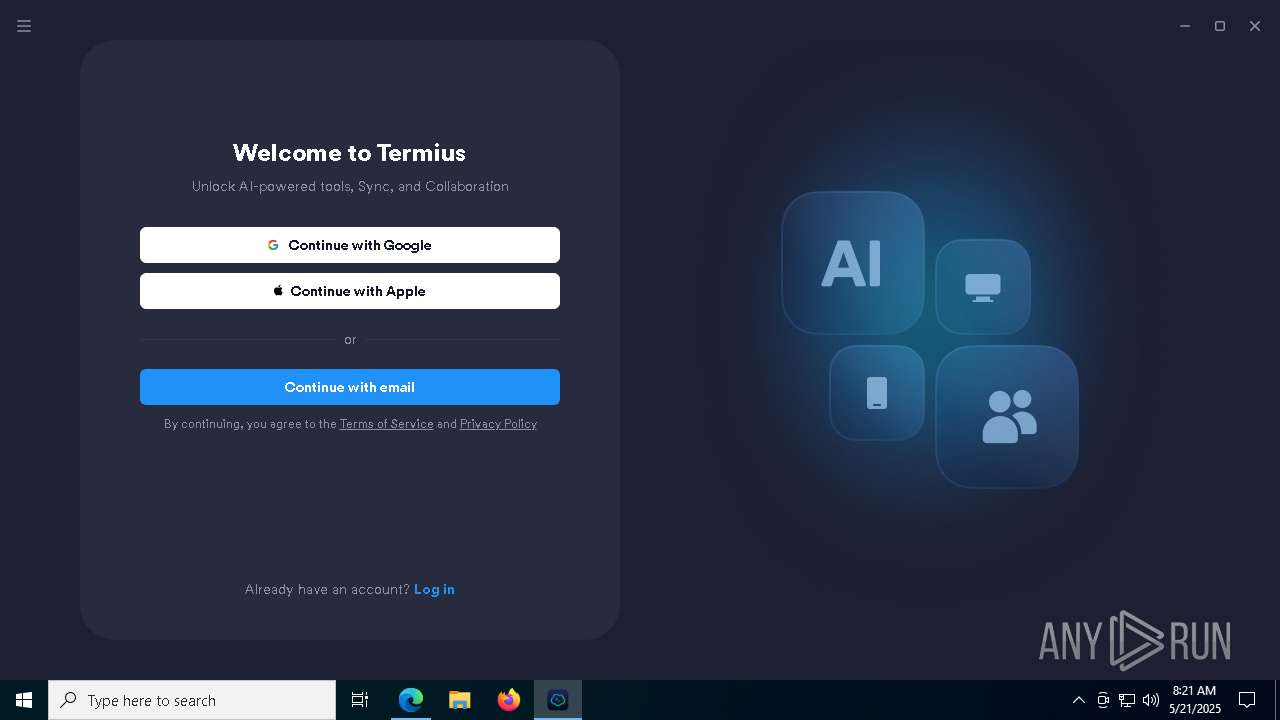This screenshot has height=720, width=1280.
Task: Open the volume tray icon
Action: 1151,700
